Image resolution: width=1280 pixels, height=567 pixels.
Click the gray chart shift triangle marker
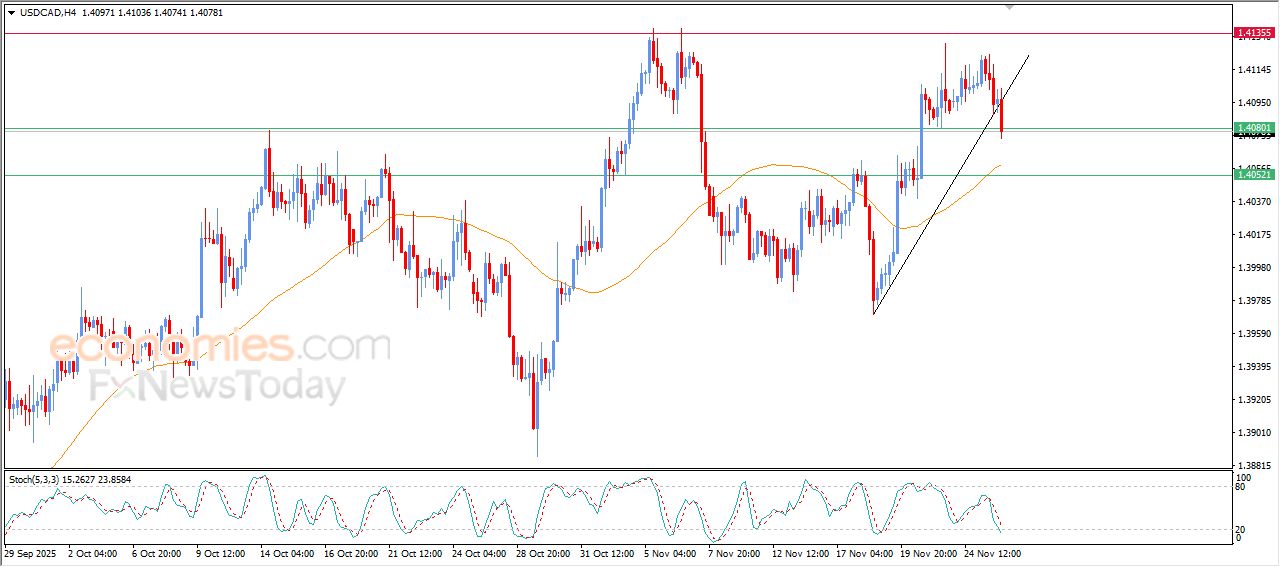pyautogui.click(x=1011, y=6)
